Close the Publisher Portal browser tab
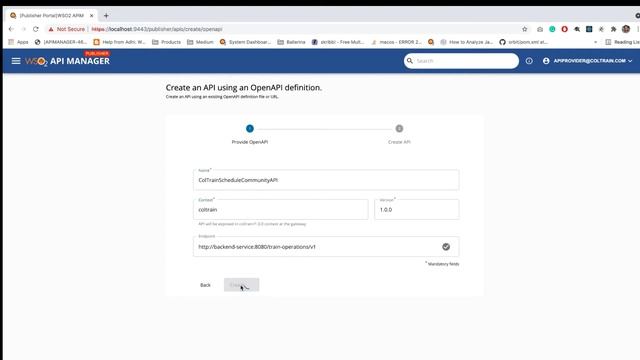The image size is (640, 360). 91,16
